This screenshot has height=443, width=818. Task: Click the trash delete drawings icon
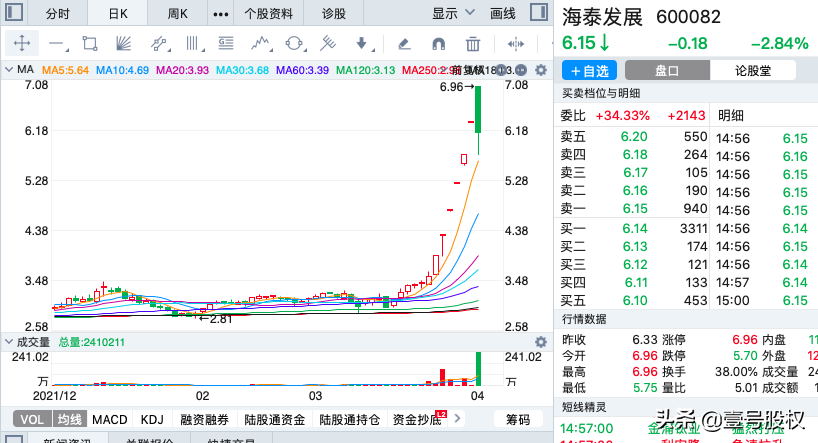coord(473,44)
